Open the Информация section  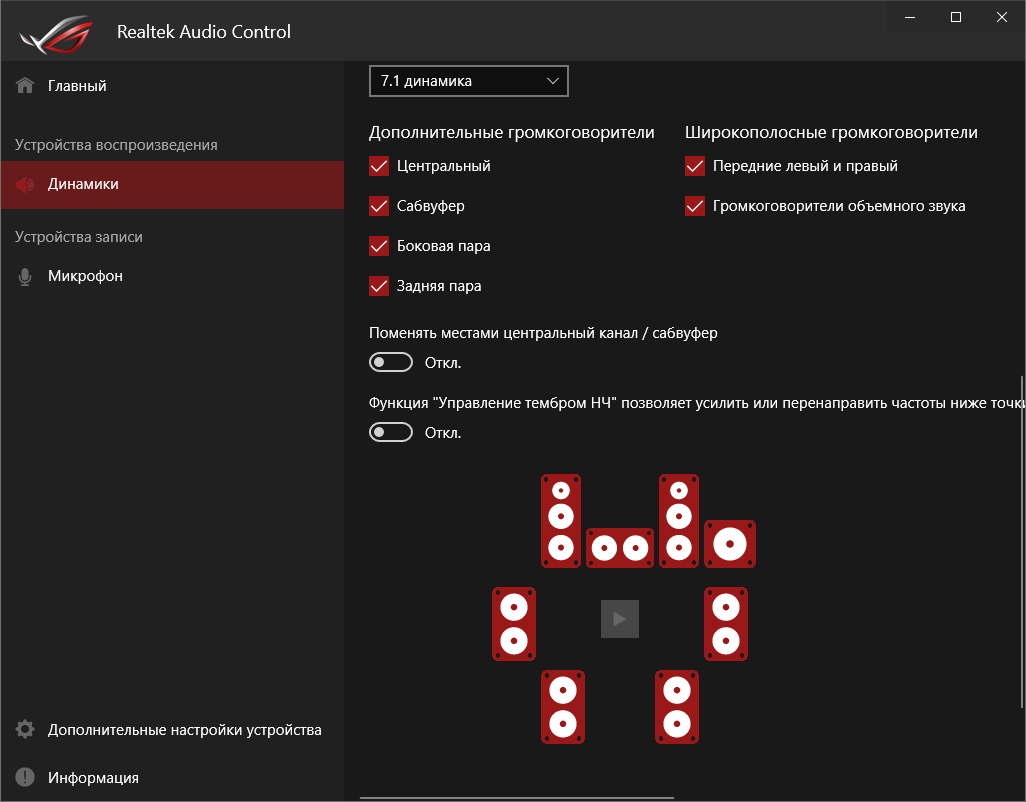coord(93,778)
